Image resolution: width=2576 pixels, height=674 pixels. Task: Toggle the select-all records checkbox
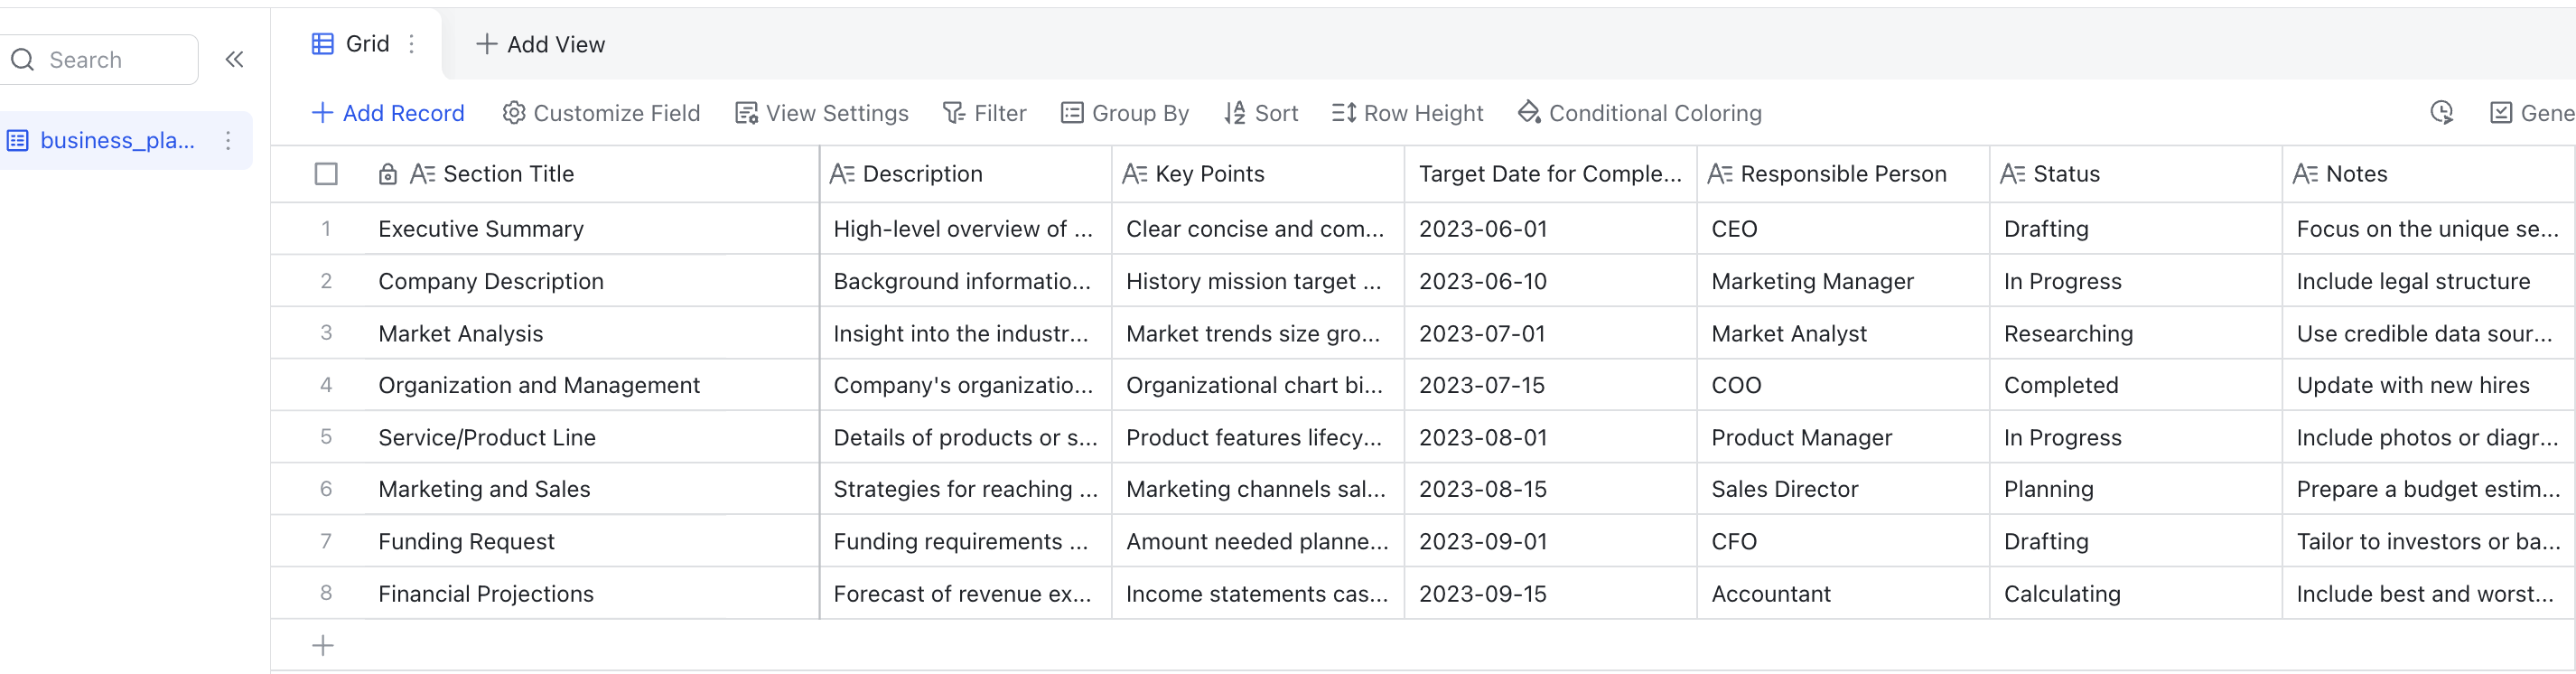(326, 175)
